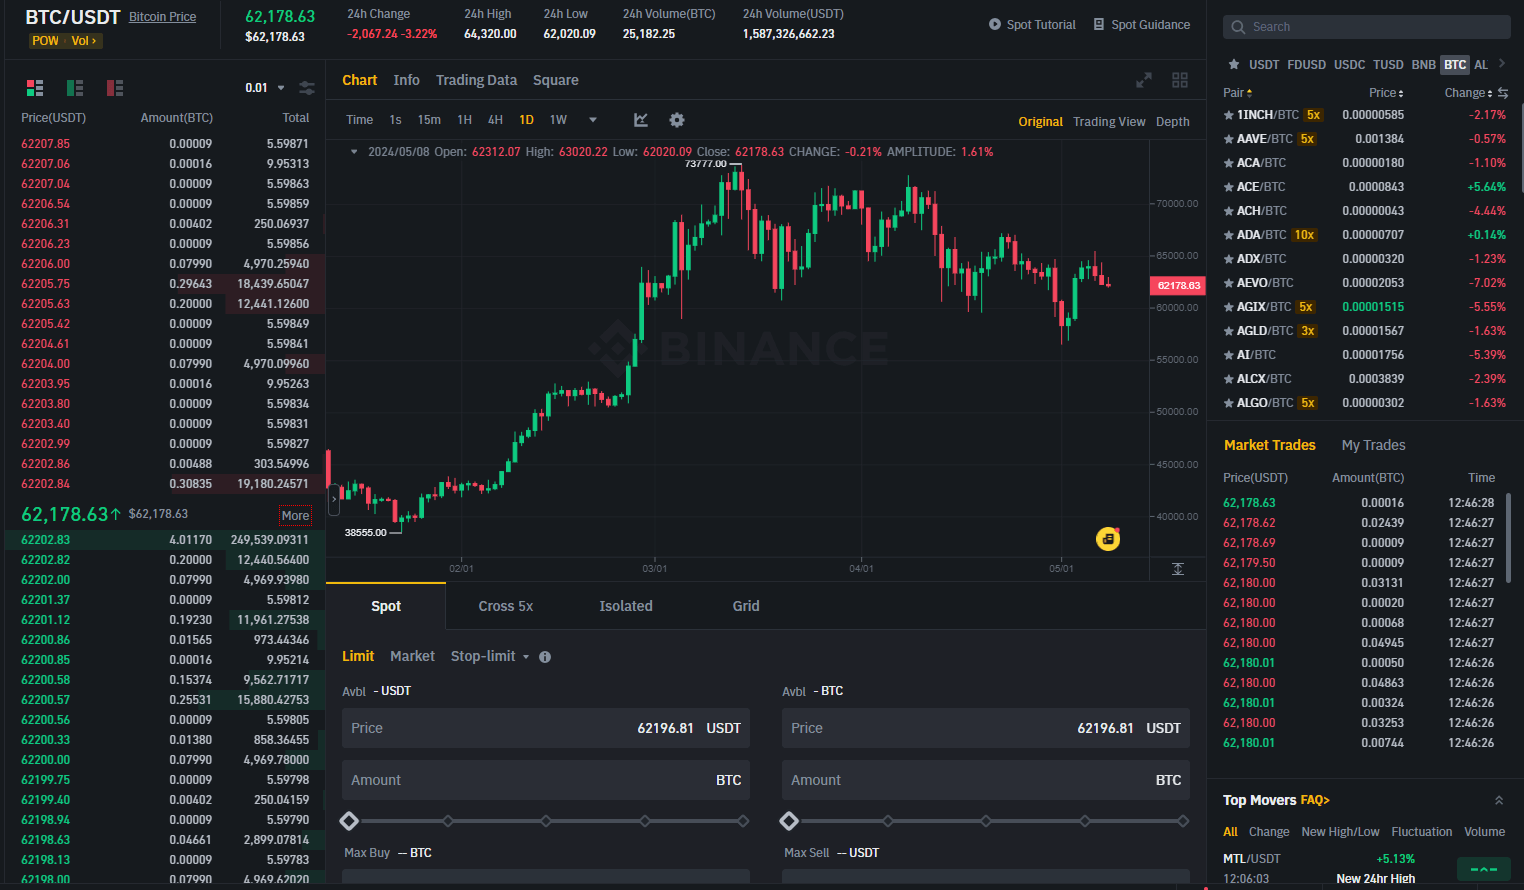Open the multi-chart grid layout
Image resolution: width=1524 pixels, height=890 pixels.
point(1180,80)
